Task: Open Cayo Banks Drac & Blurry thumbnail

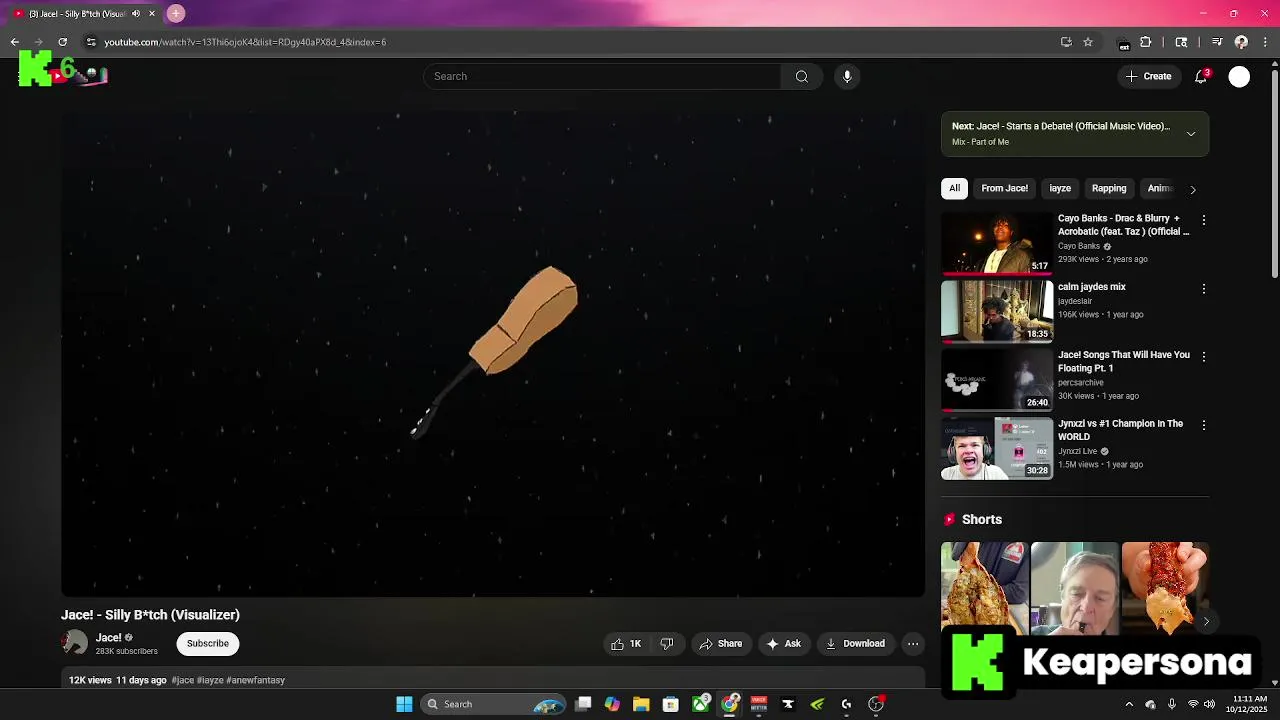Action: point(997,243)
